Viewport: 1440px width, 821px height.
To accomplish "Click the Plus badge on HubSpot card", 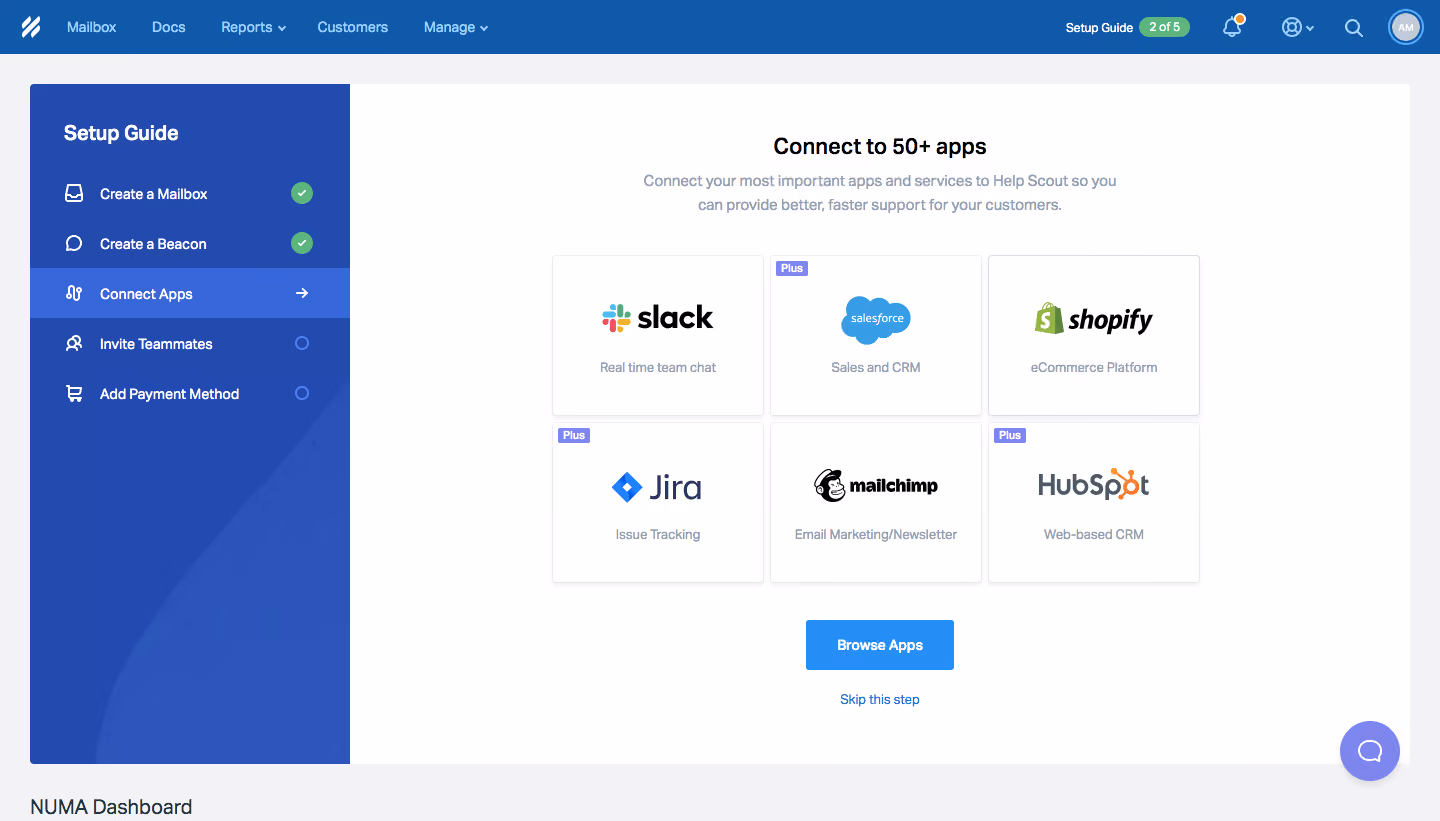I will (x=1010, y=435).
